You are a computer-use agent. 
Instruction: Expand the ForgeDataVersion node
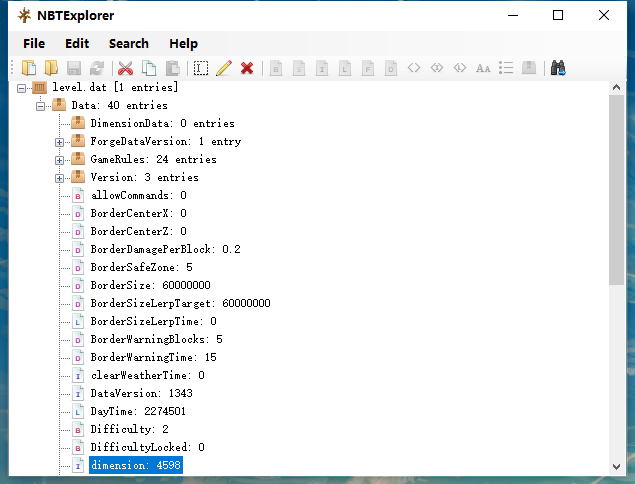pos(60,142)
